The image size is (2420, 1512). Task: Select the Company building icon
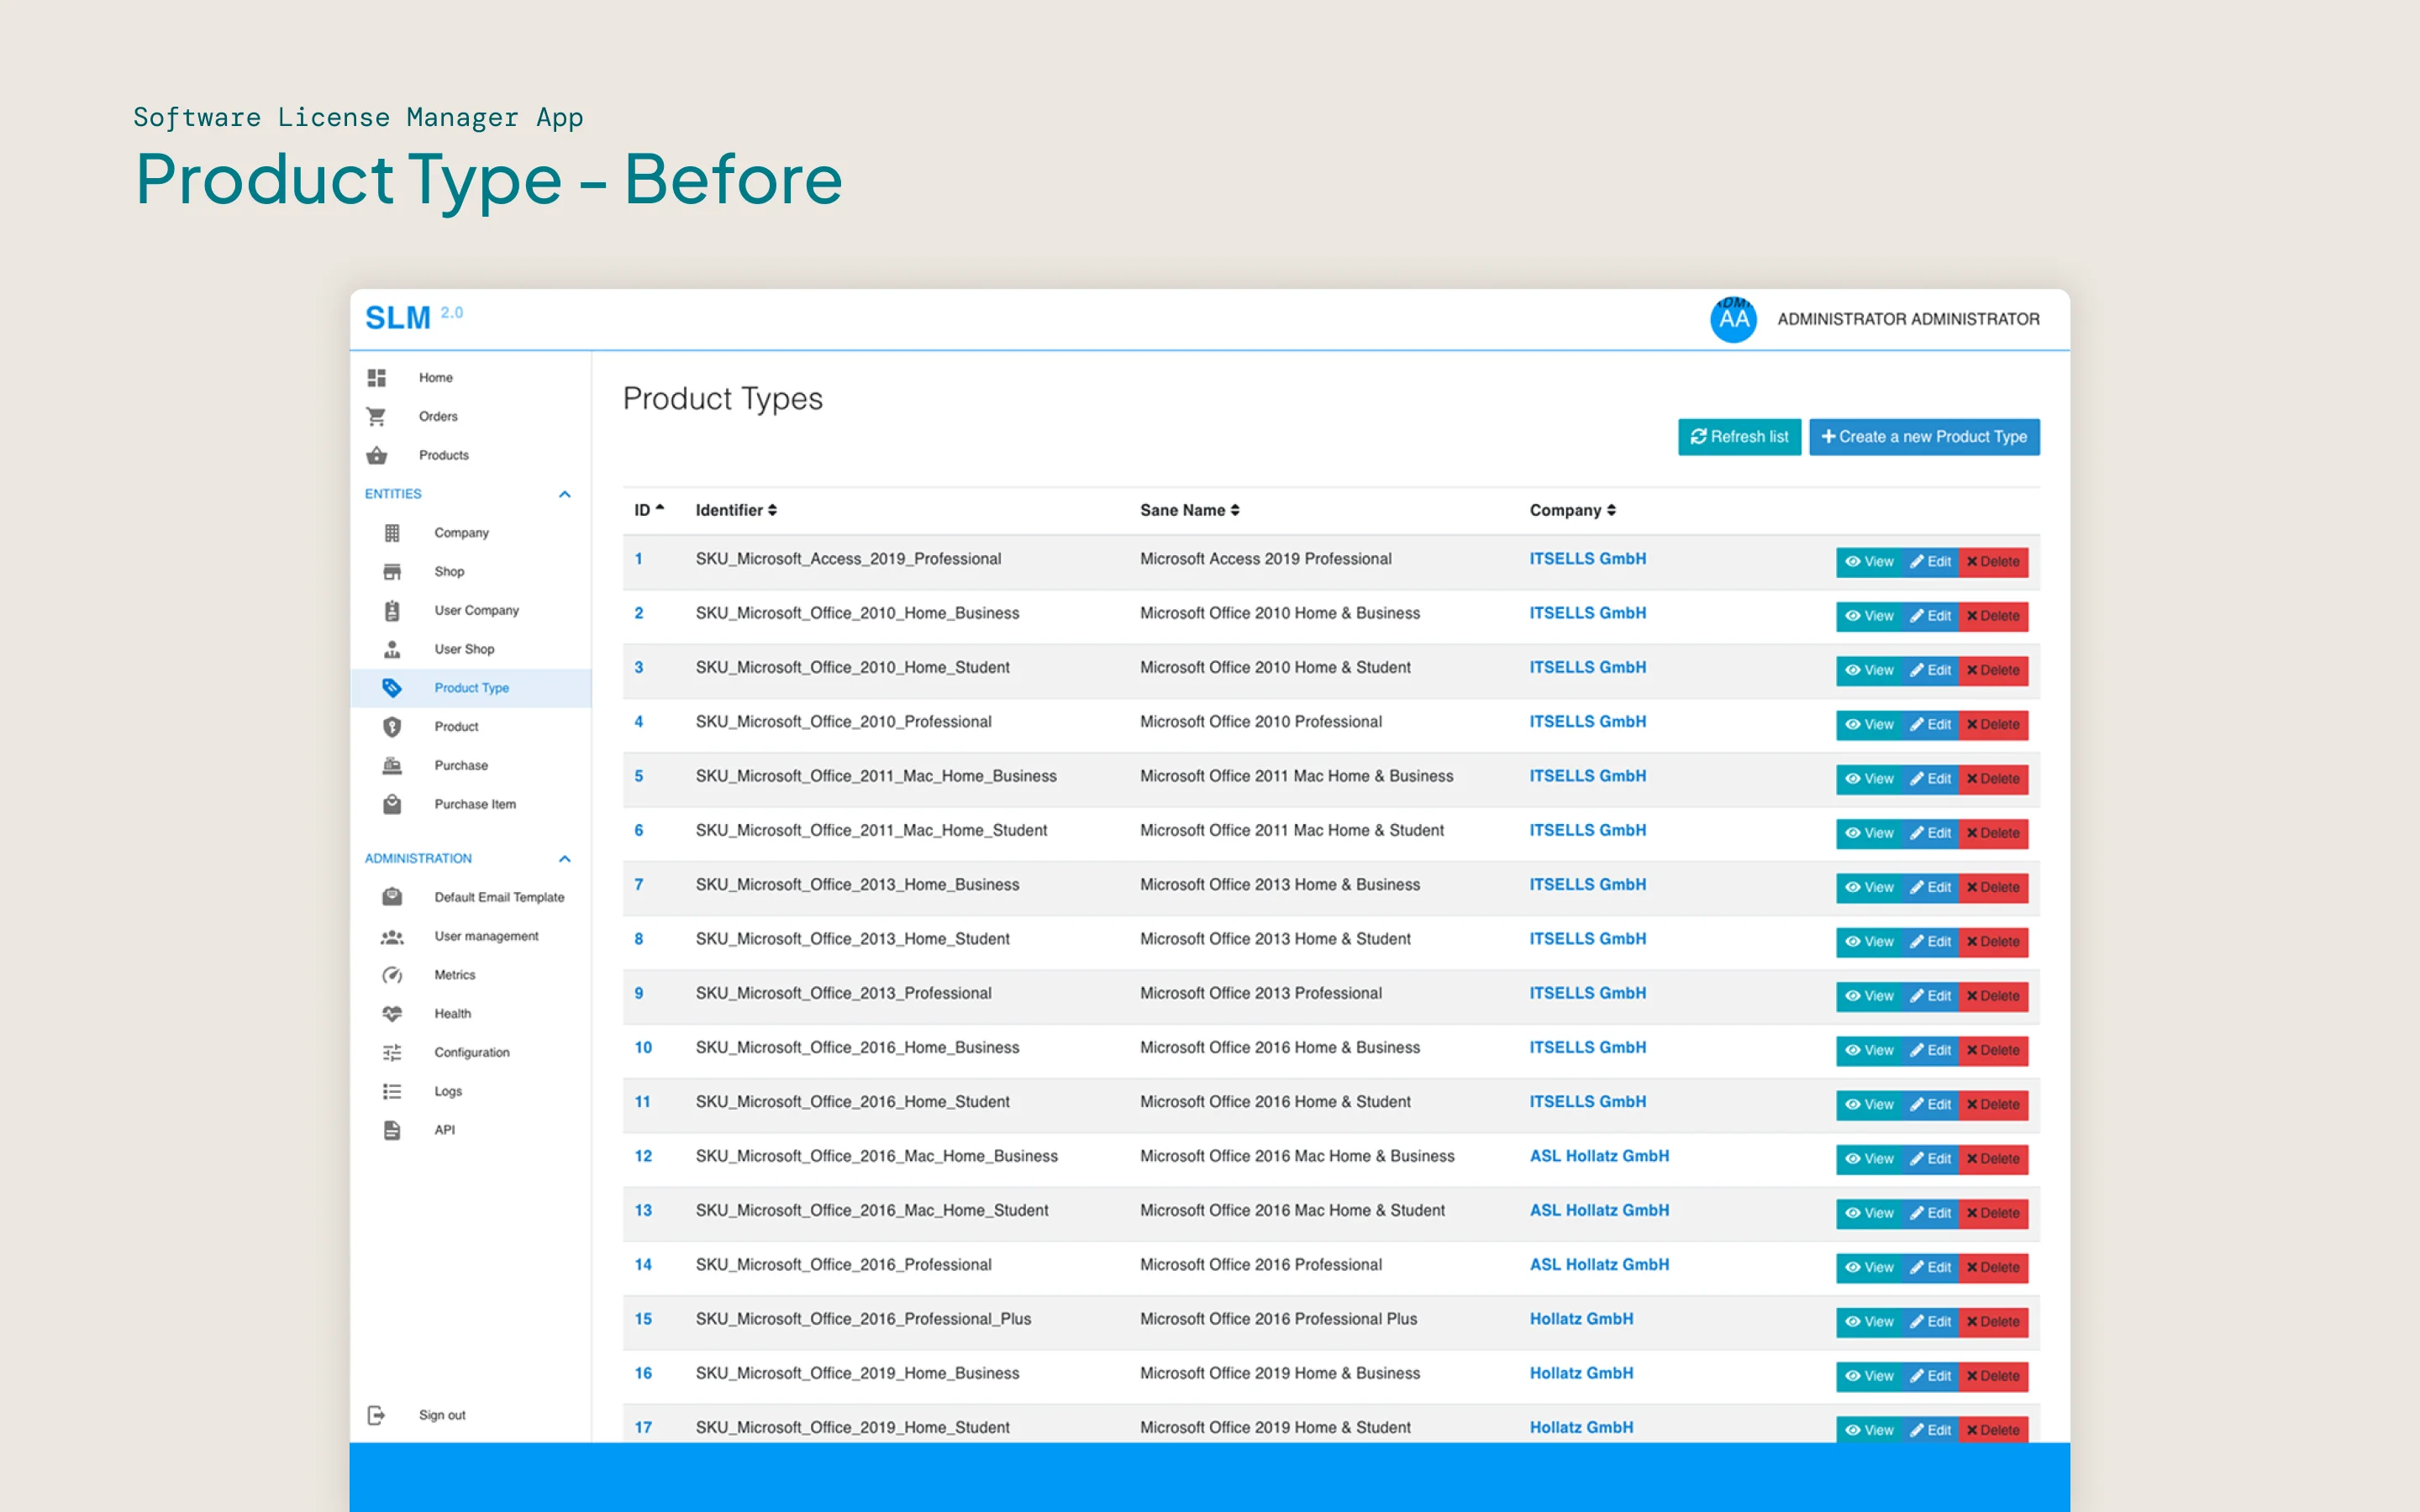coord(392,533)
